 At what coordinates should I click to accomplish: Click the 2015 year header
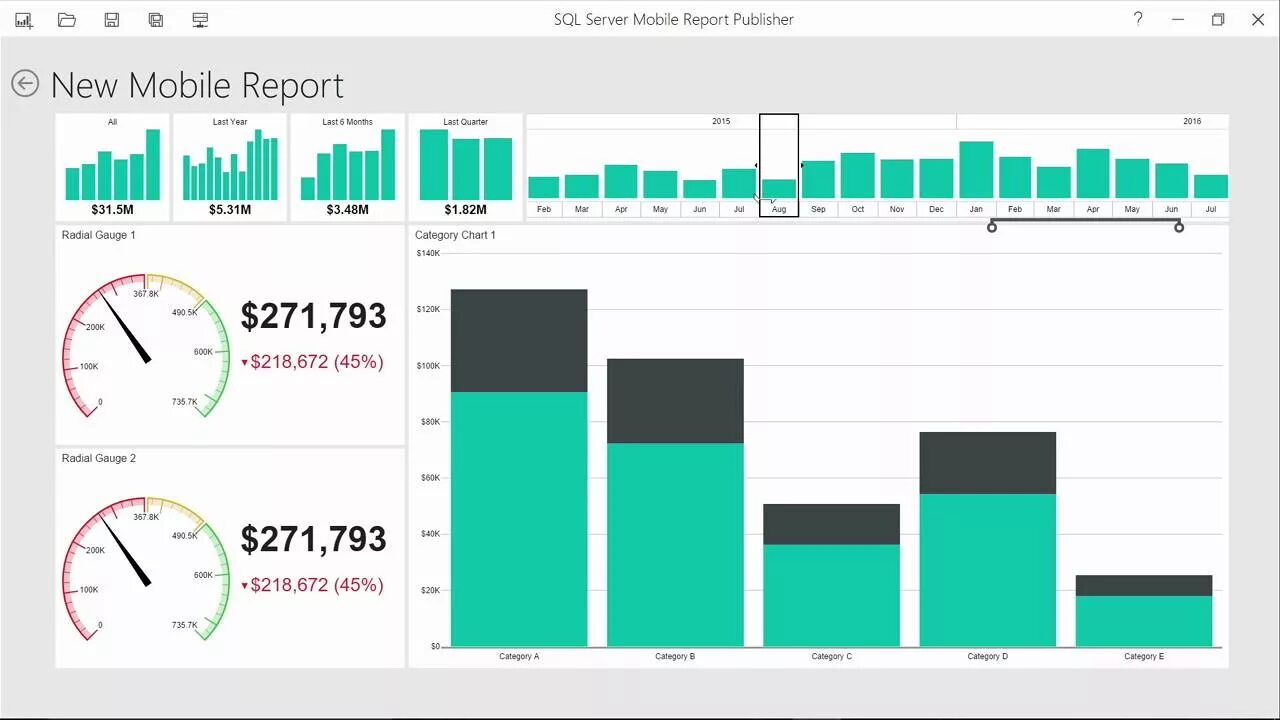[x=721, y=121]
